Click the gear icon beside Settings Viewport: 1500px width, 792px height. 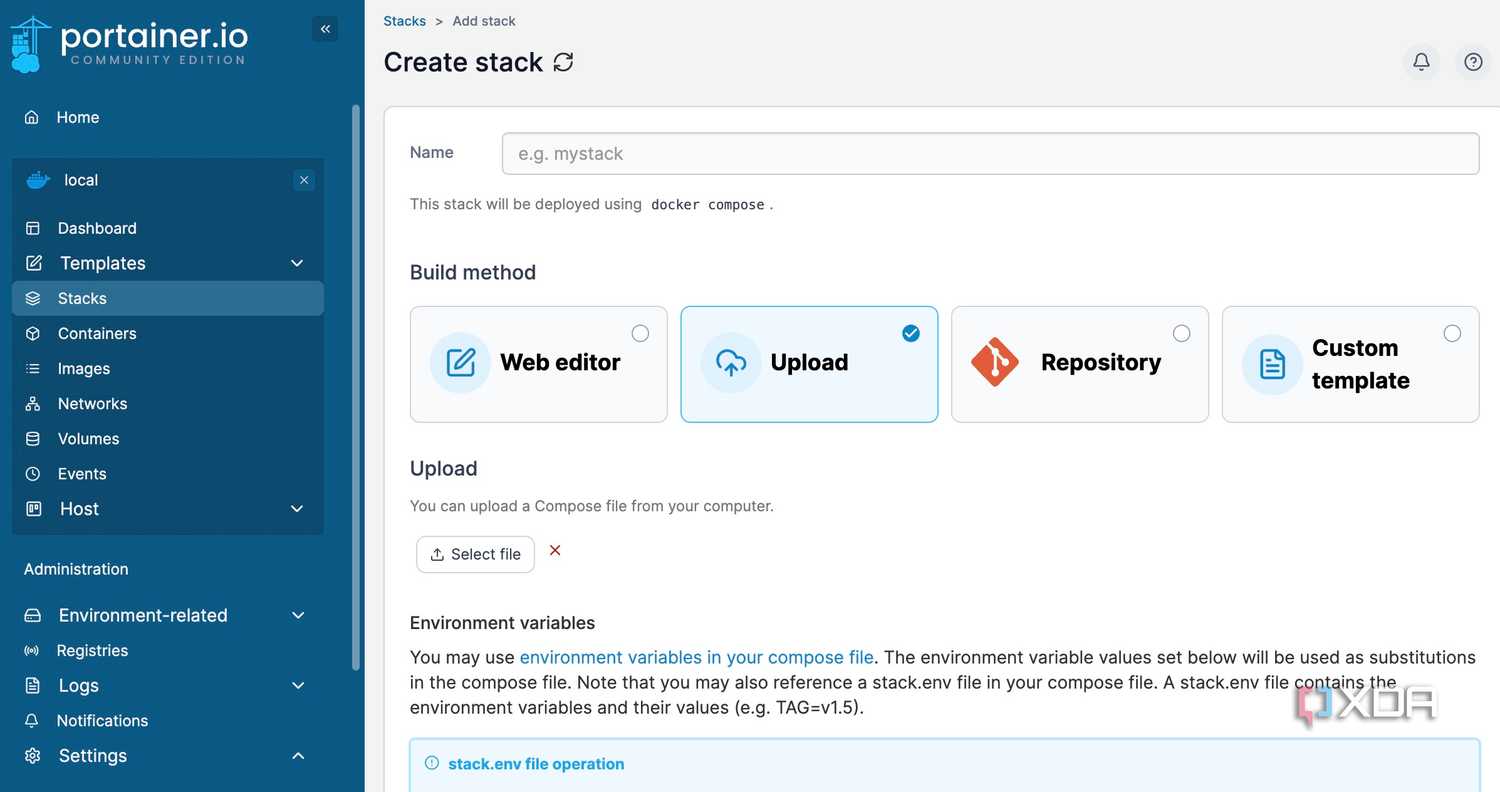pyautogui.click(x=32, y=756)
